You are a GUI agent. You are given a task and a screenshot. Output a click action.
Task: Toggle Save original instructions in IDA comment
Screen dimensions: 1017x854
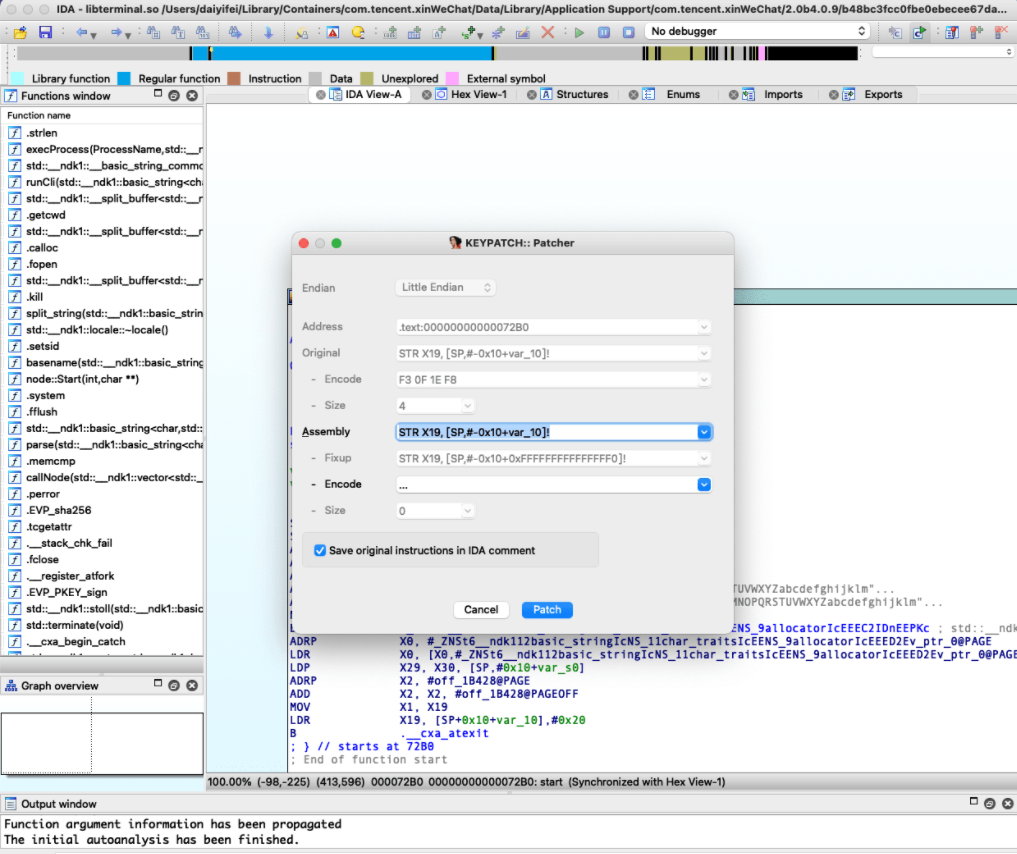pyautogui.click(x=320, y=551)
